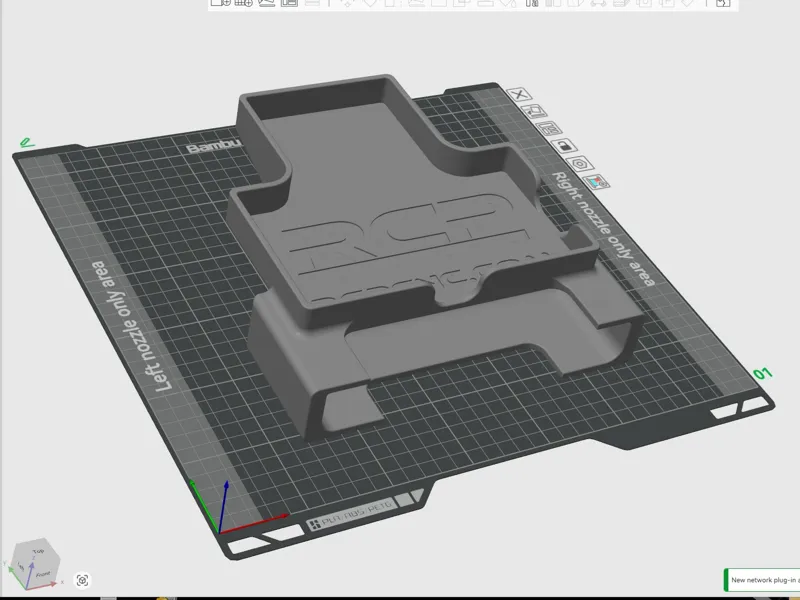Click the Add plate grid icon in top toolbar
The width and height of the screenshot is (800, 600).
pos(243,3)
